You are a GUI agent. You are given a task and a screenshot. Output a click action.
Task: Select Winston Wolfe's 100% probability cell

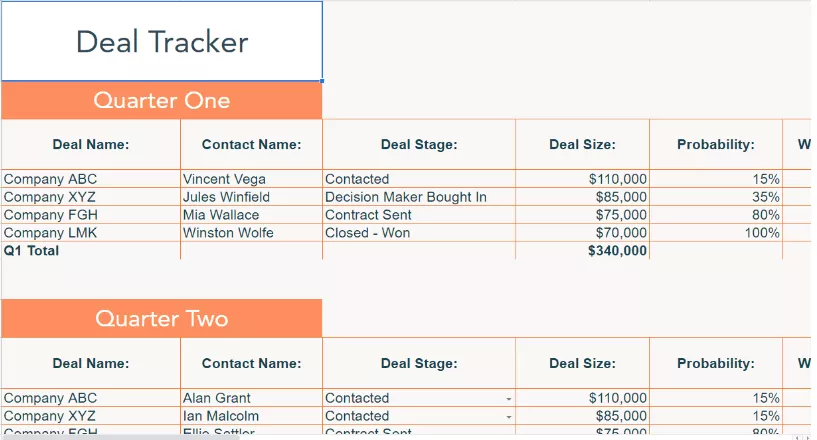(716, 233)
